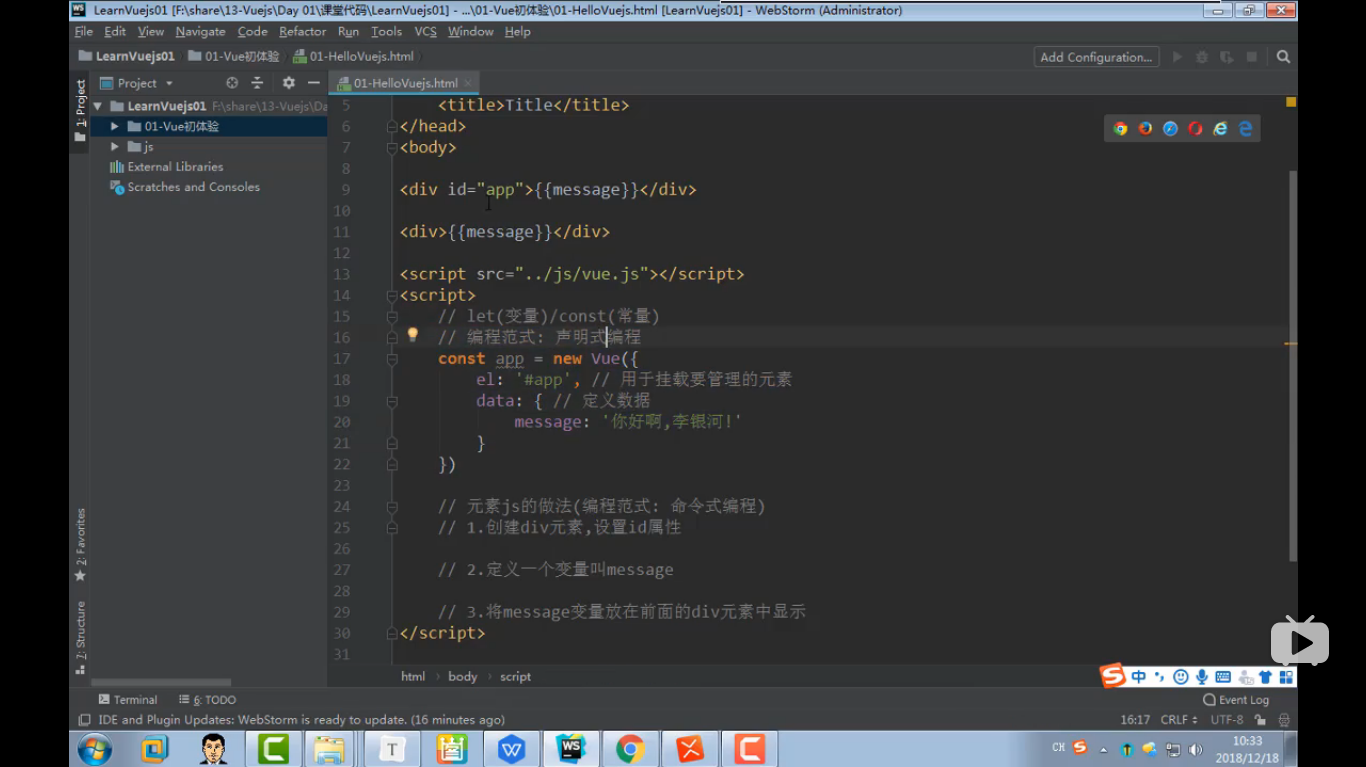The height and width of the screenshot is (767, 1366).
Task: Toggle the Z: Structure side tool button
Action: click(80, 637)
